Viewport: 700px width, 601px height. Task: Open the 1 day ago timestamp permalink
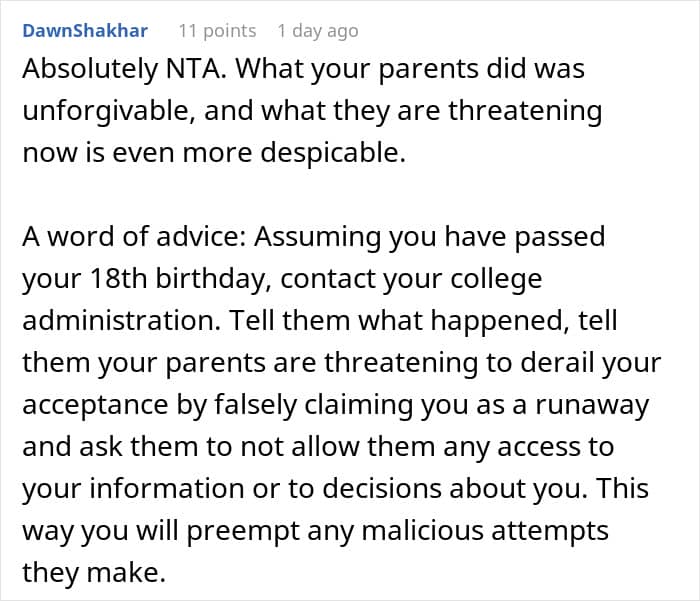pyautogui.click(x=318, y=31)
